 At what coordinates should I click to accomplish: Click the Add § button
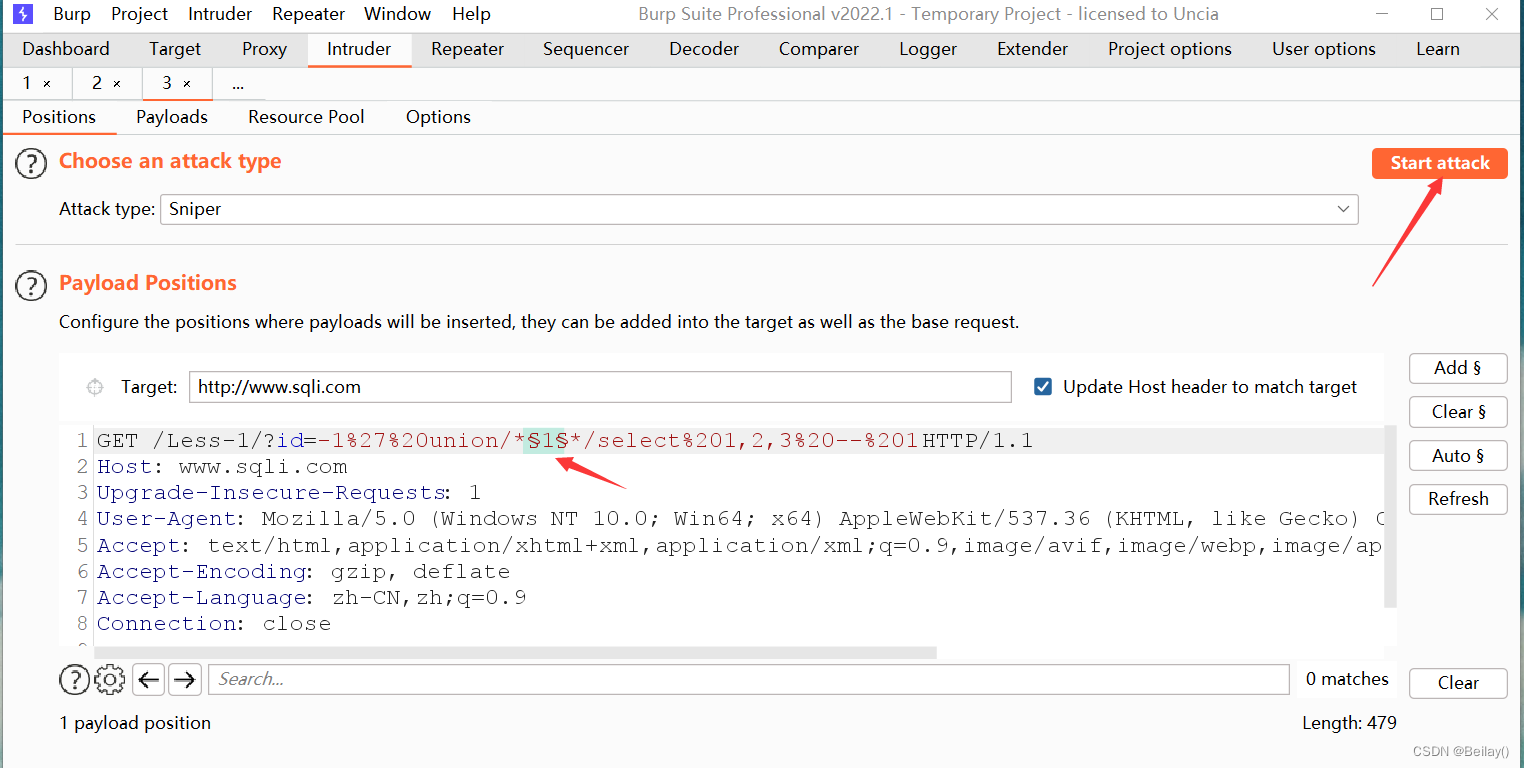tap(1458, 368)
